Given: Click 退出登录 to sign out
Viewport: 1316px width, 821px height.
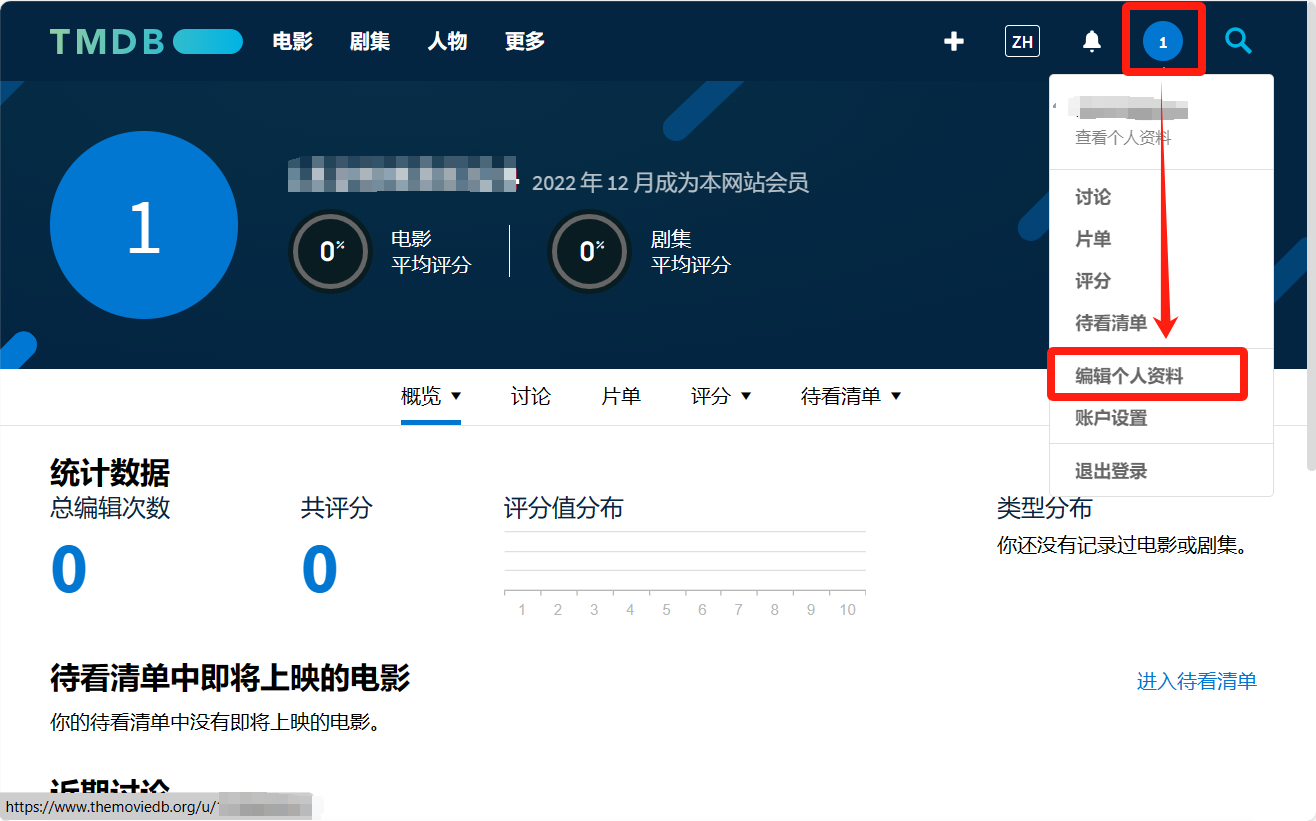Looking at the screenshot, I should click(x=1111, y=471).
